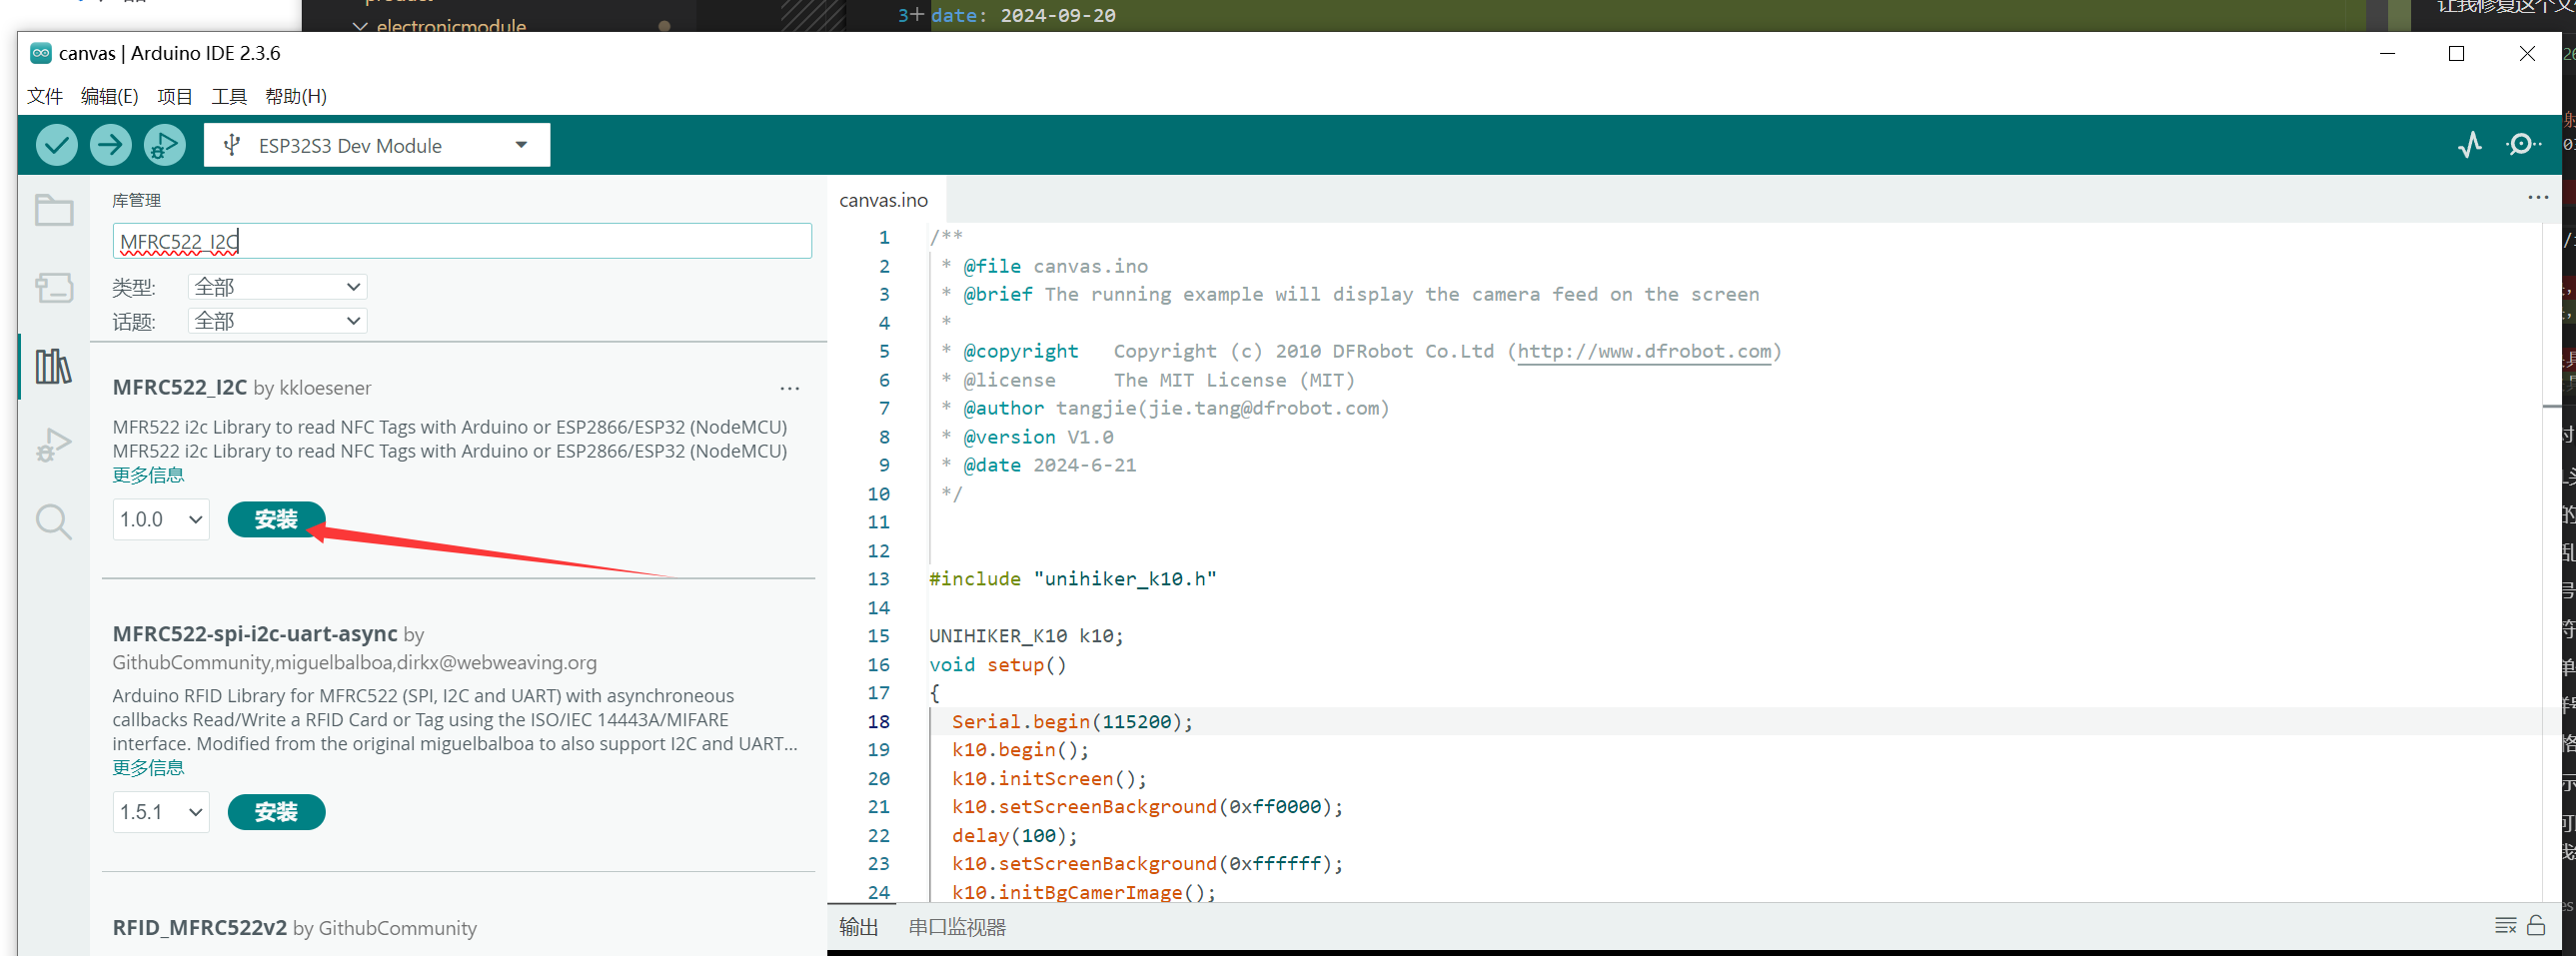Open the 话题 filter dropdown
The height and width of the screenshot is (956, 2576).
277,321
